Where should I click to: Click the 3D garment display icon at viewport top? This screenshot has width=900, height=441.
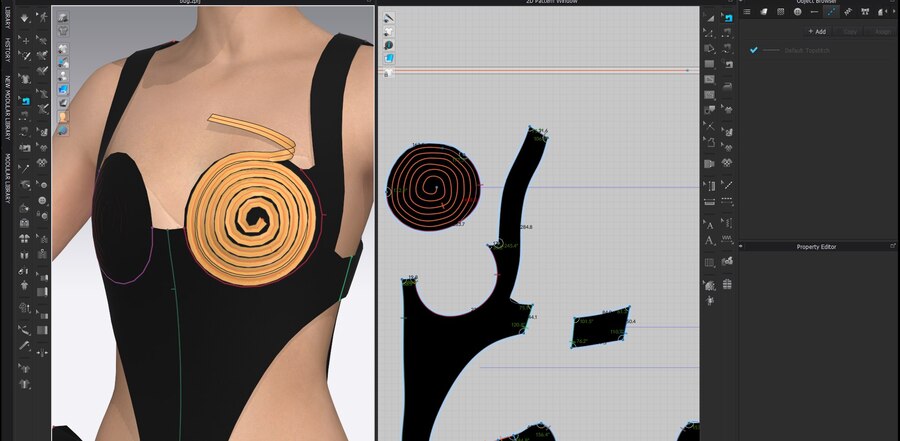[x=63, y=18]
